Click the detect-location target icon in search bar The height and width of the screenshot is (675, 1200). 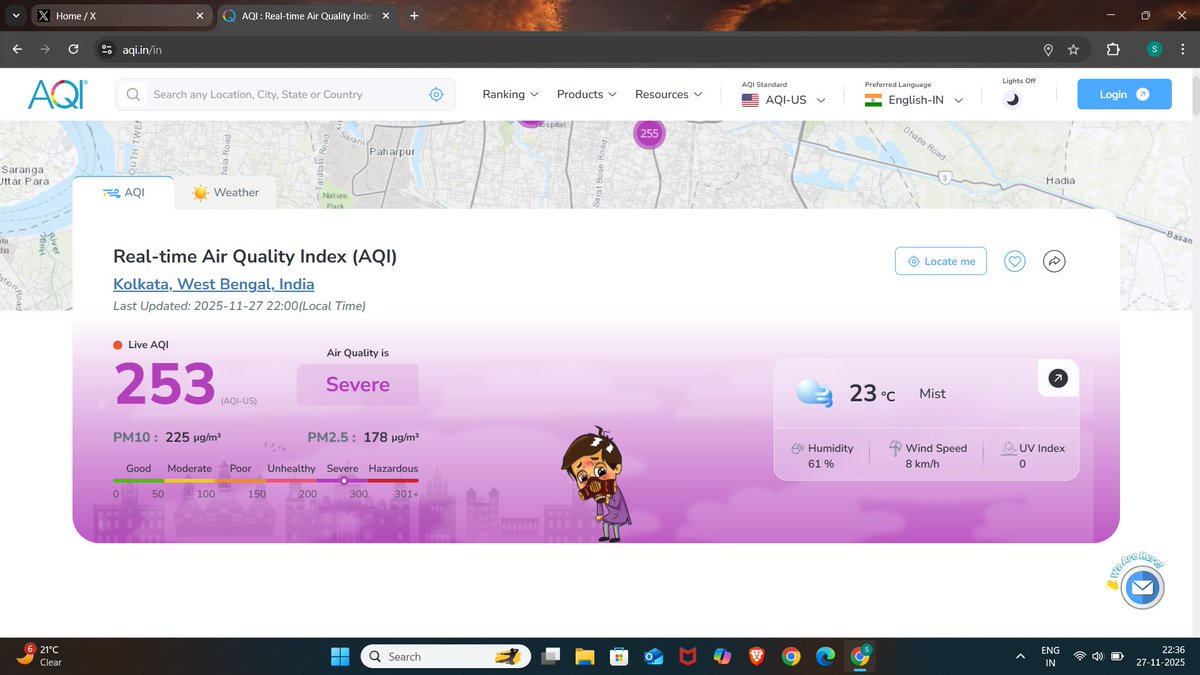coord(436,94)
